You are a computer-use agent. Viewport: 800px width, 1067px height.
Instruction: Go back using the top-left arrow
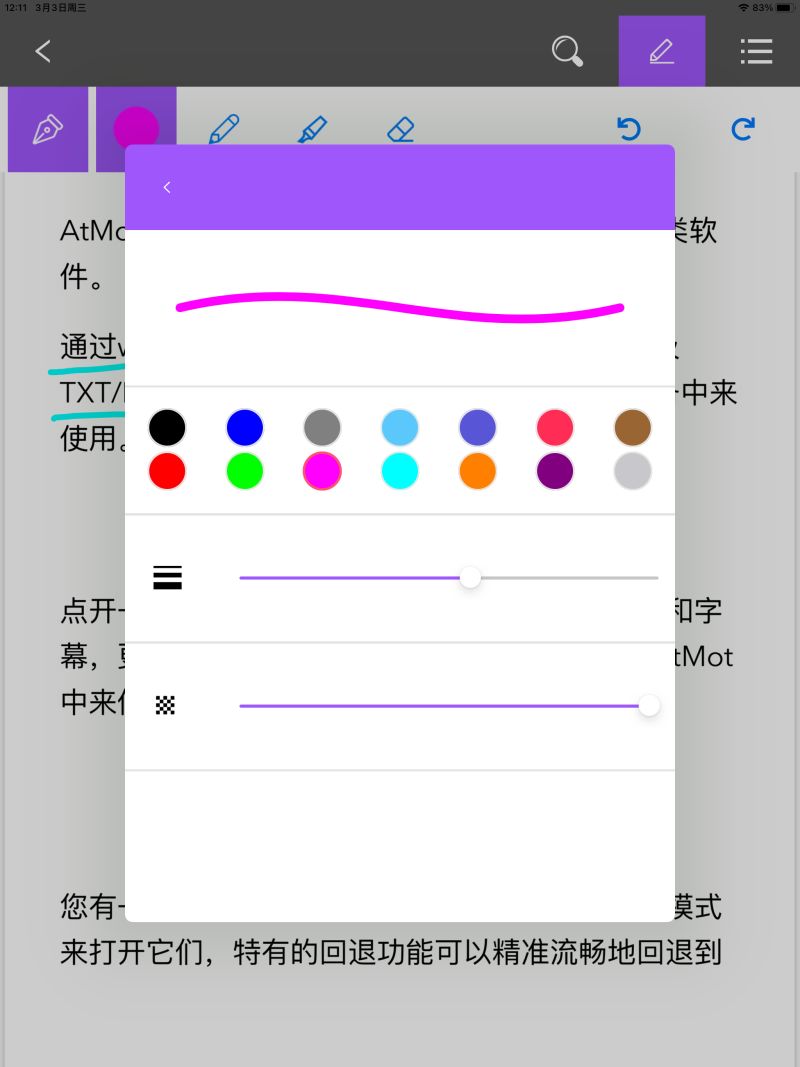43,51
